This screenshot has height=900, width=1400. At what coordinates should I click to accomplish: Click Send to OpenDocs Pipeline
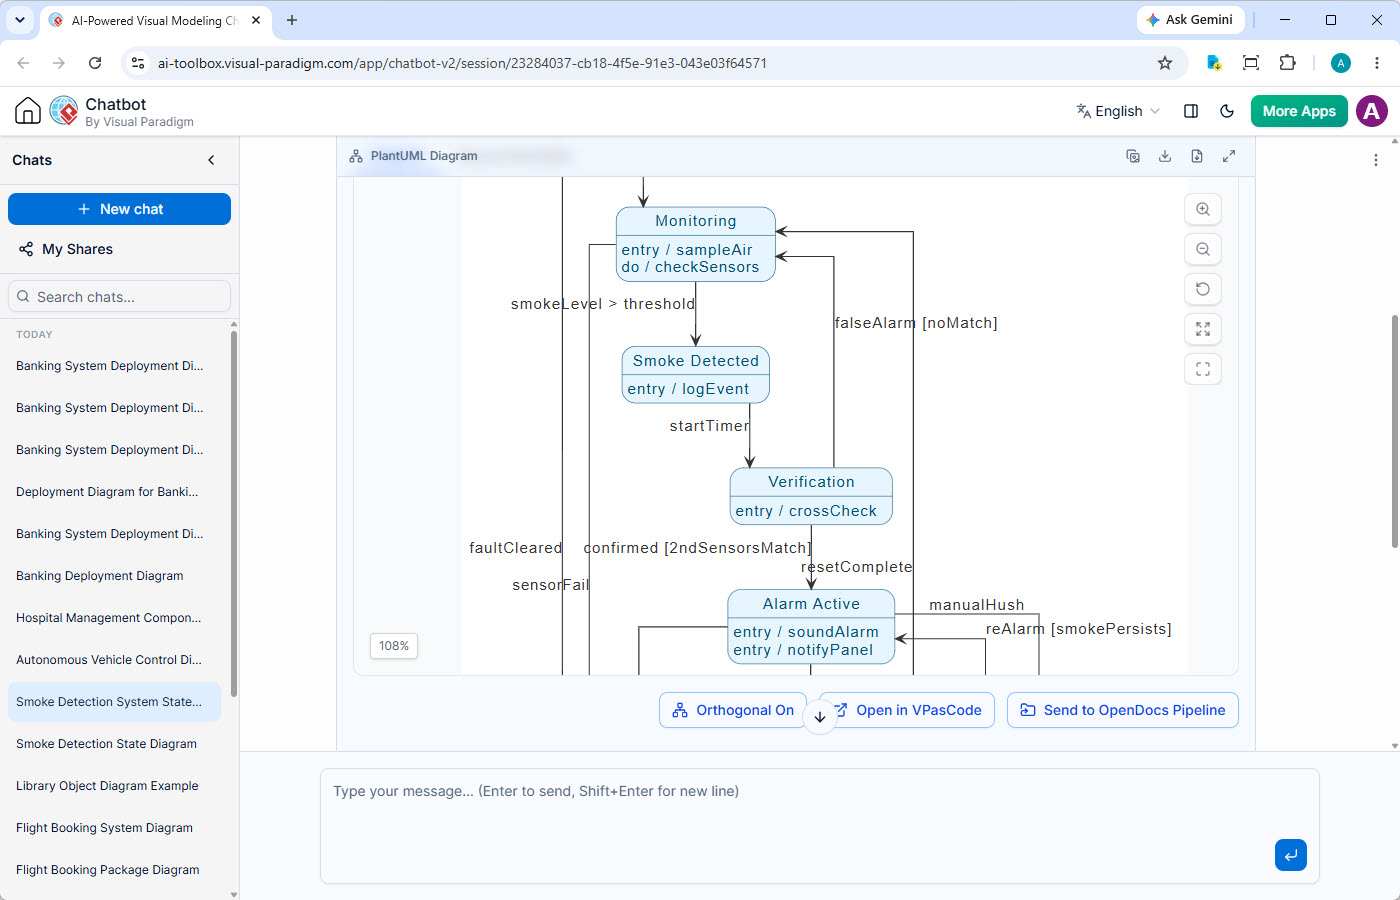(1123, 710)
